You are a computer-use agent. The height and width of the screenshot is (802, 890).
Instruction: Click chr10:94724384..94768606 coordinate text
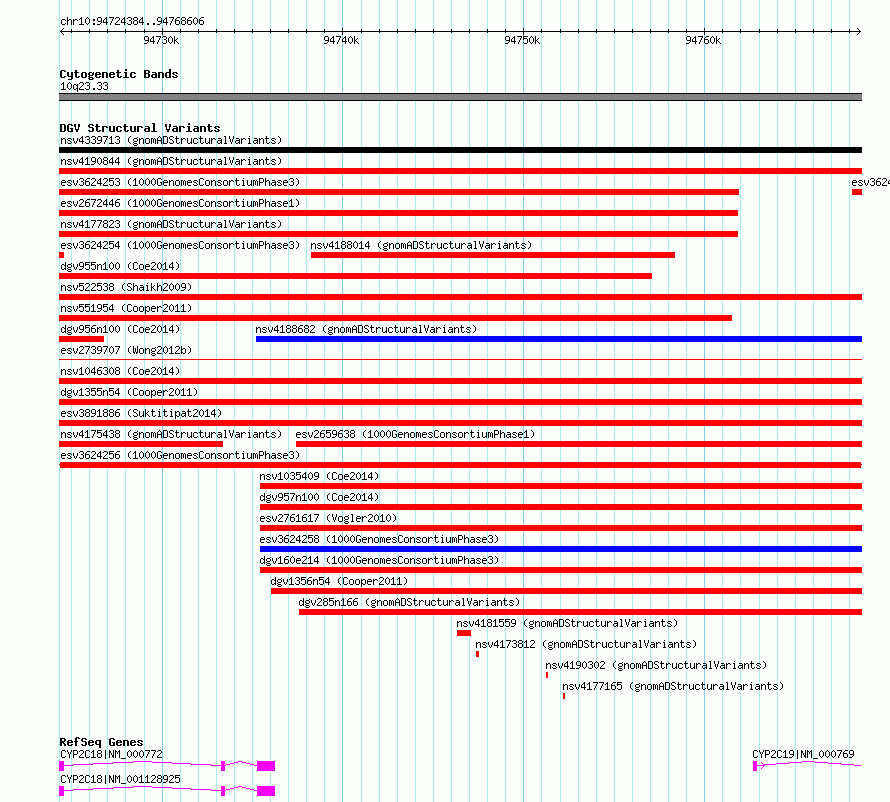(x=132, y=22)
